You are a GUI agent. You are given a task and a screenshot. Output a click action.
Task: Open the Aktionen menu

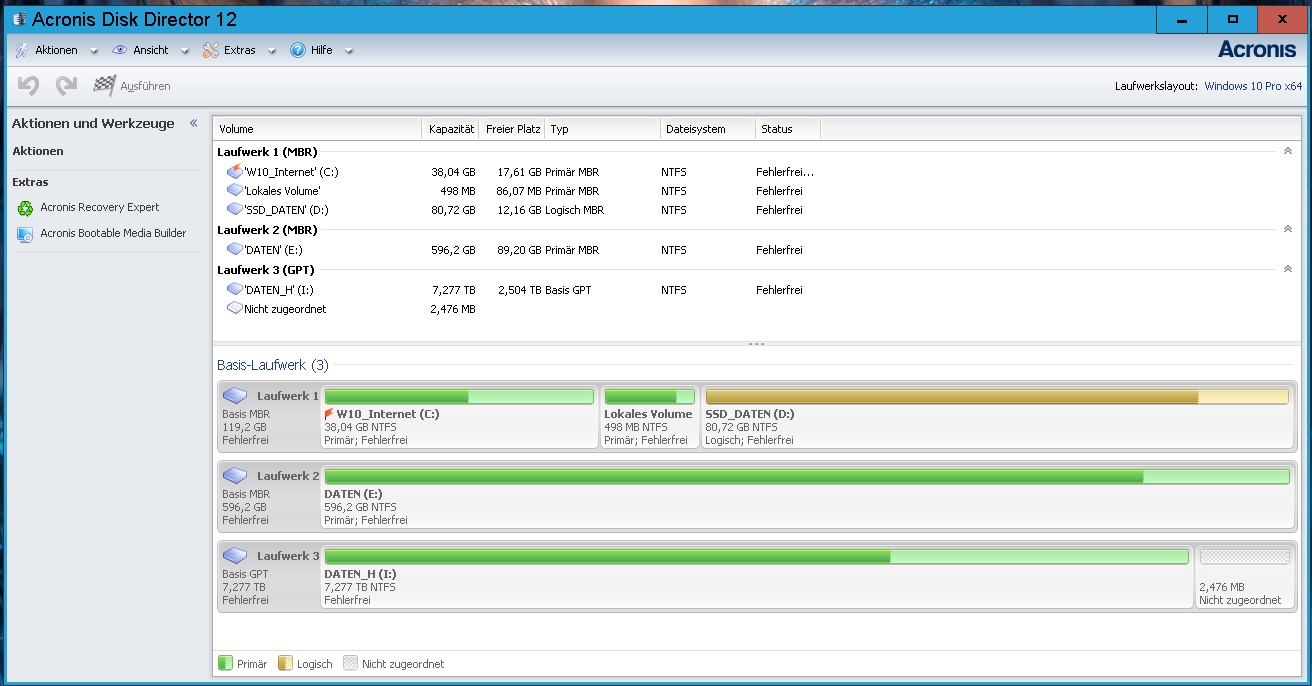coord(56,50)
